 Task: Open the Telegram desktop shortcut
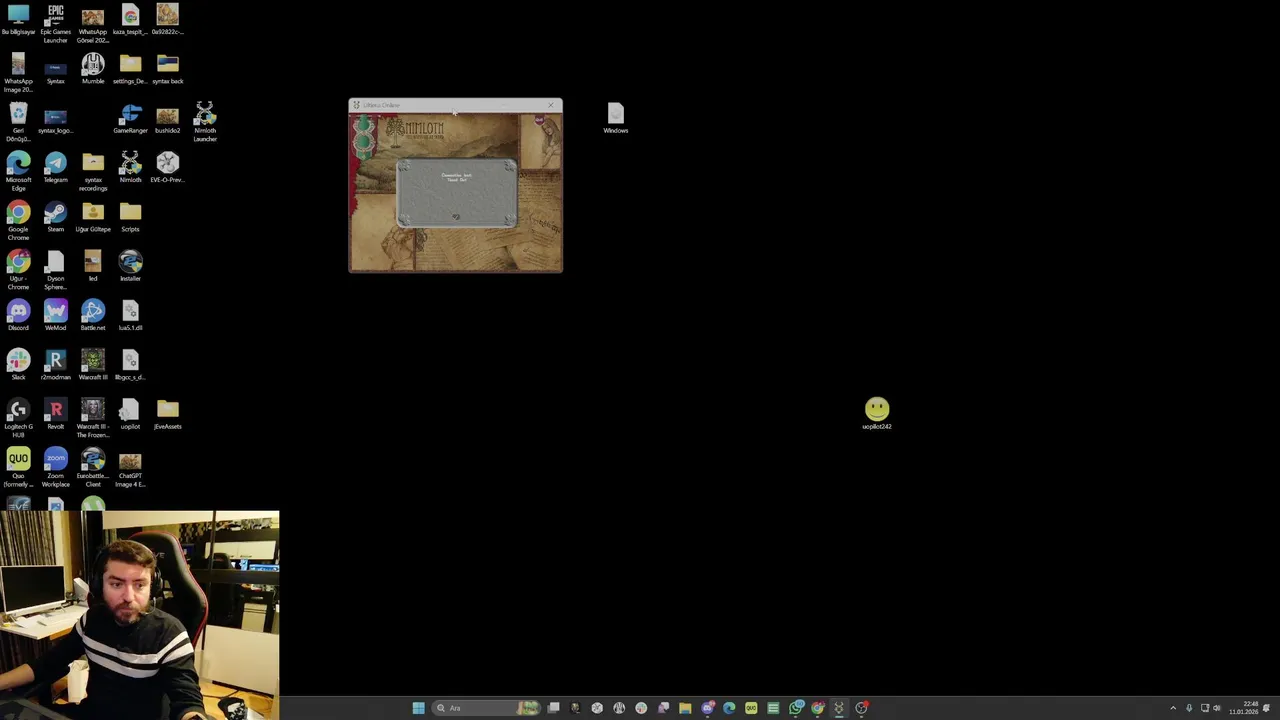(x=55, y=167)
